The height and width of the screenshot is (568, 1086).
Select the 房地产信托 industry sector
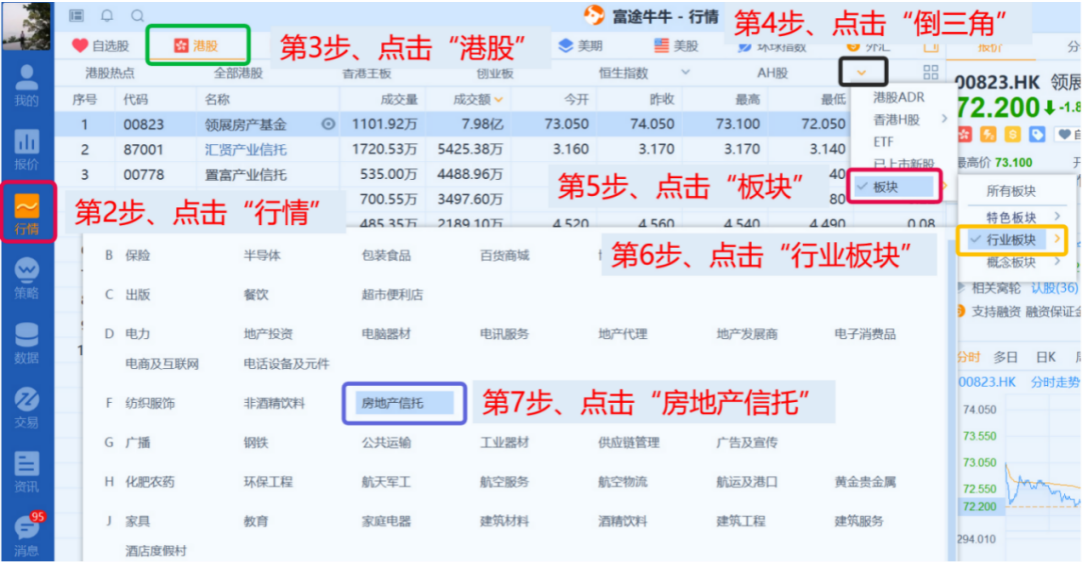click(x=404, y=403)
